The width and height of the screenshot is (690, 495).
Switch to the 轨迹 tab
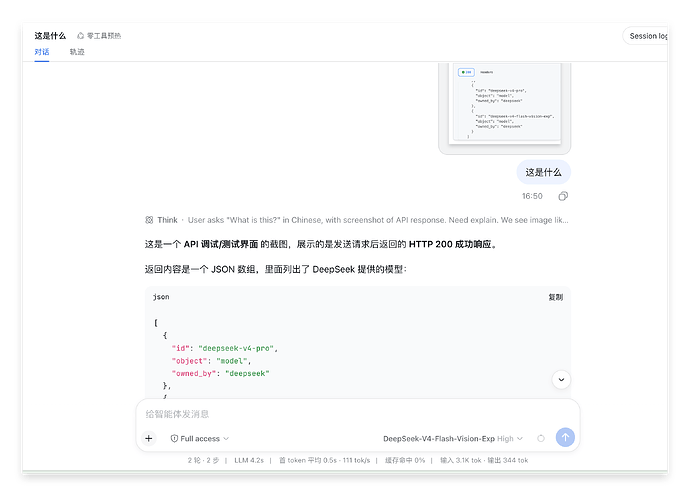point(77,52)
